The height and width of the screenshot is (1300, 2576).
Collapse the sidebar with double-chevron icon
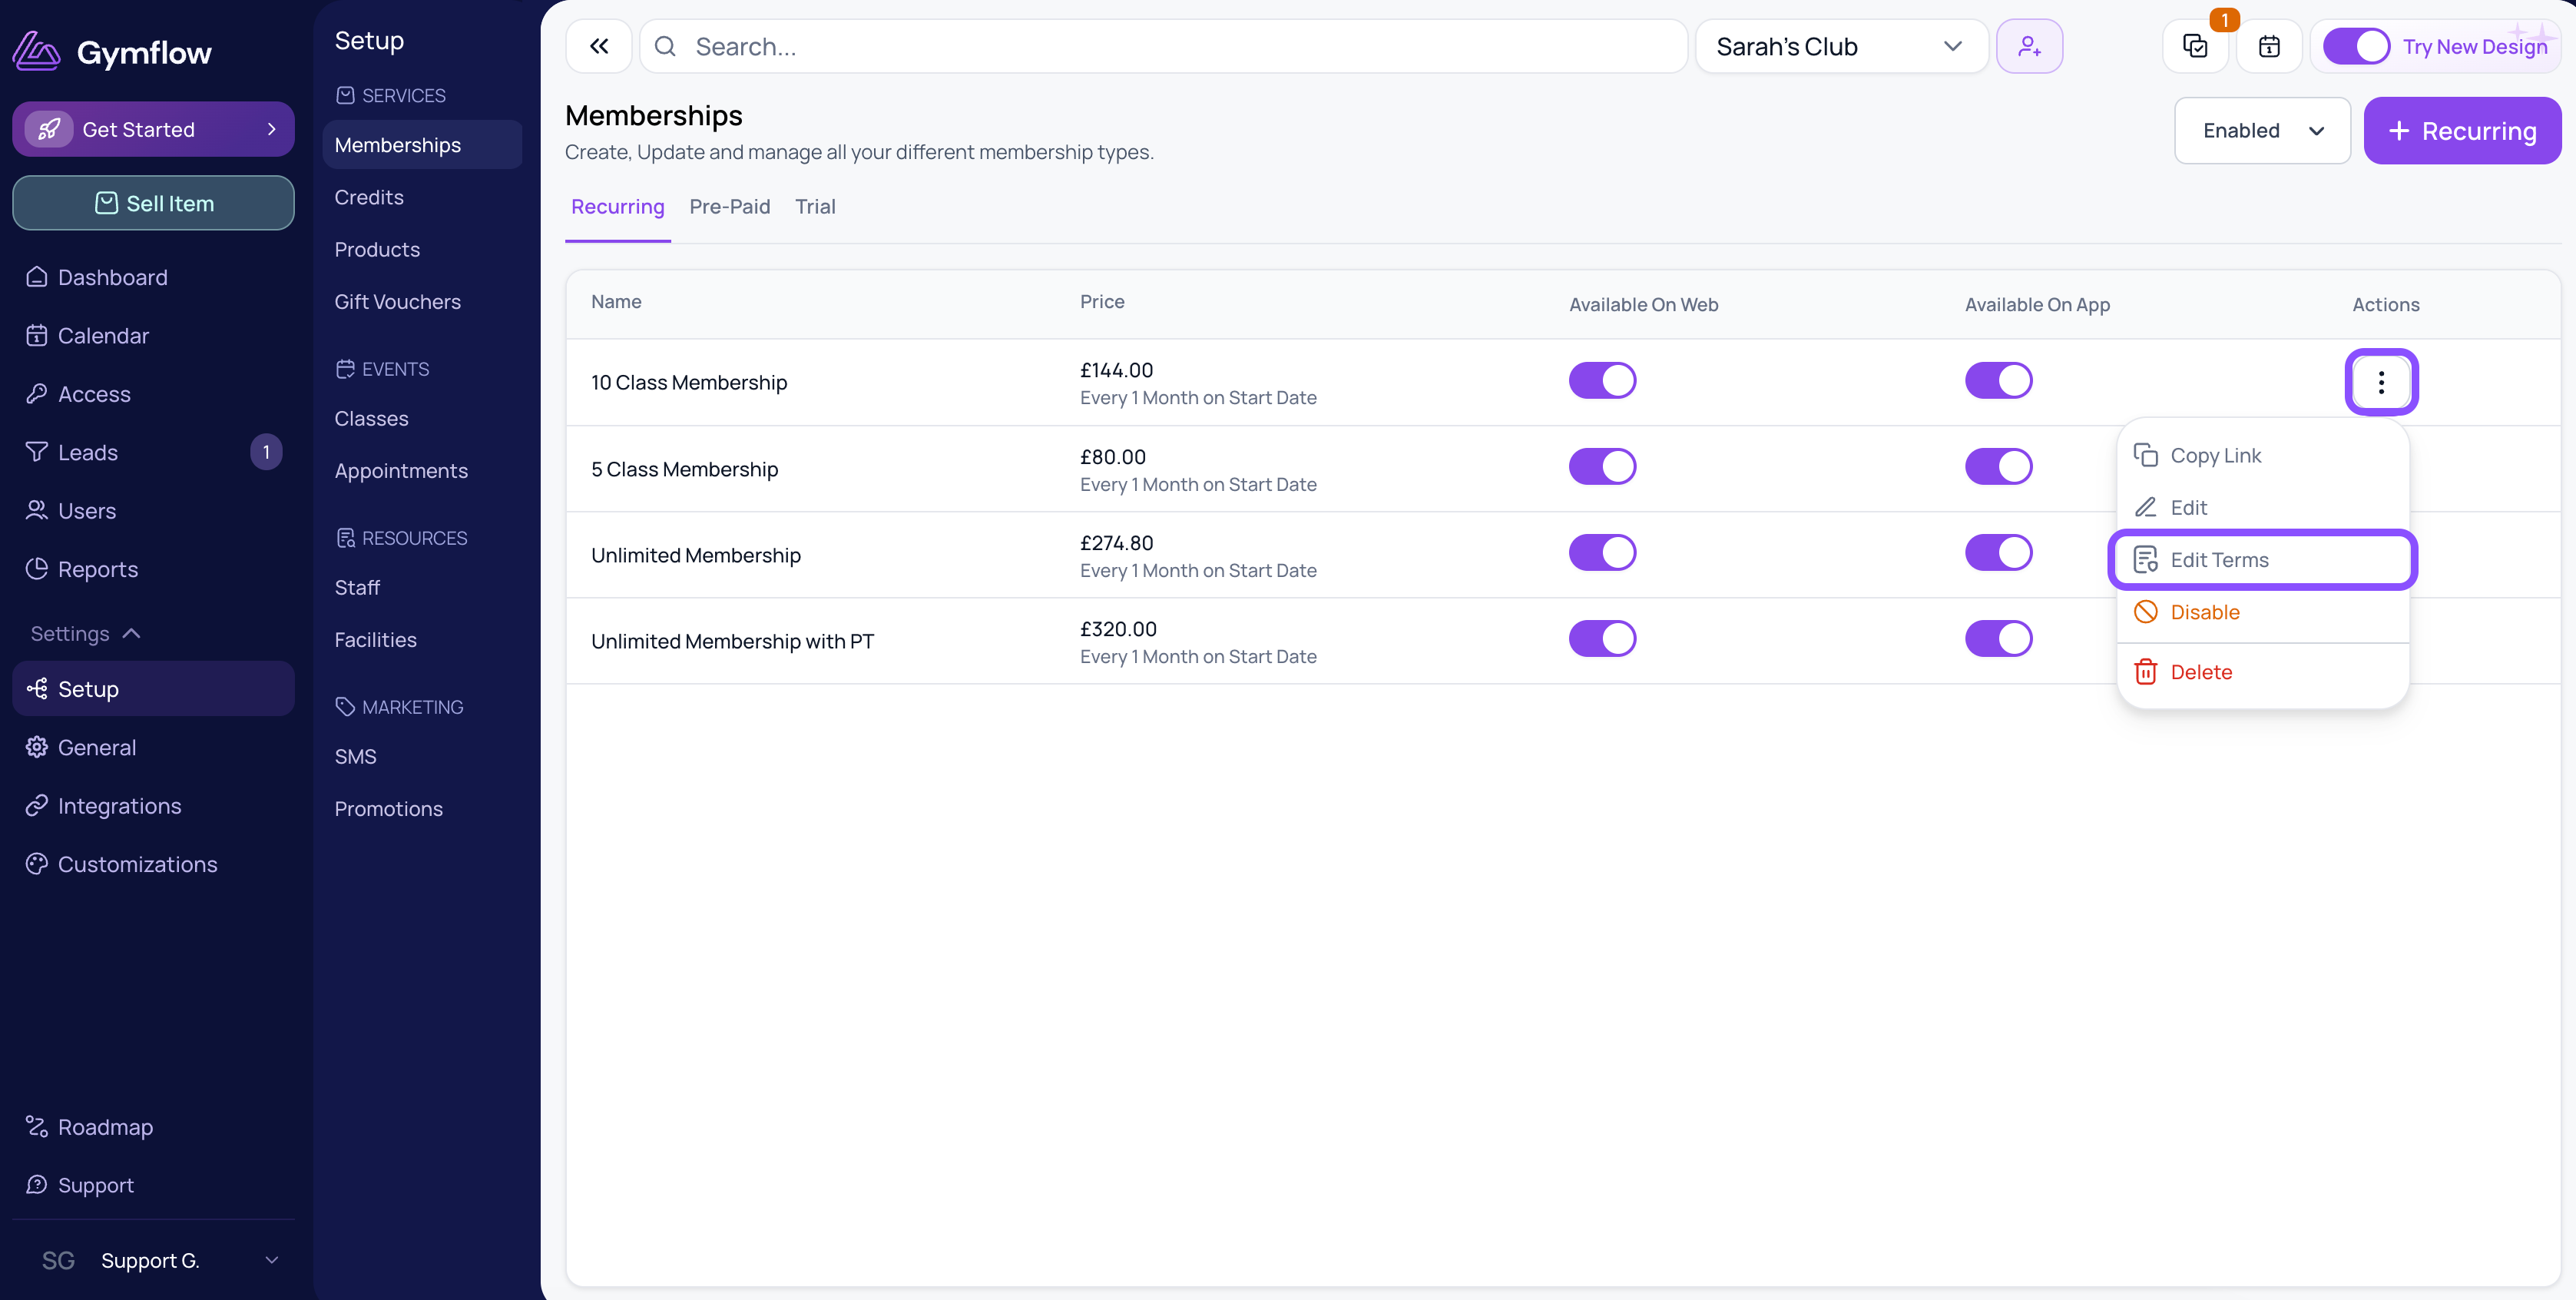pos(599,46)
